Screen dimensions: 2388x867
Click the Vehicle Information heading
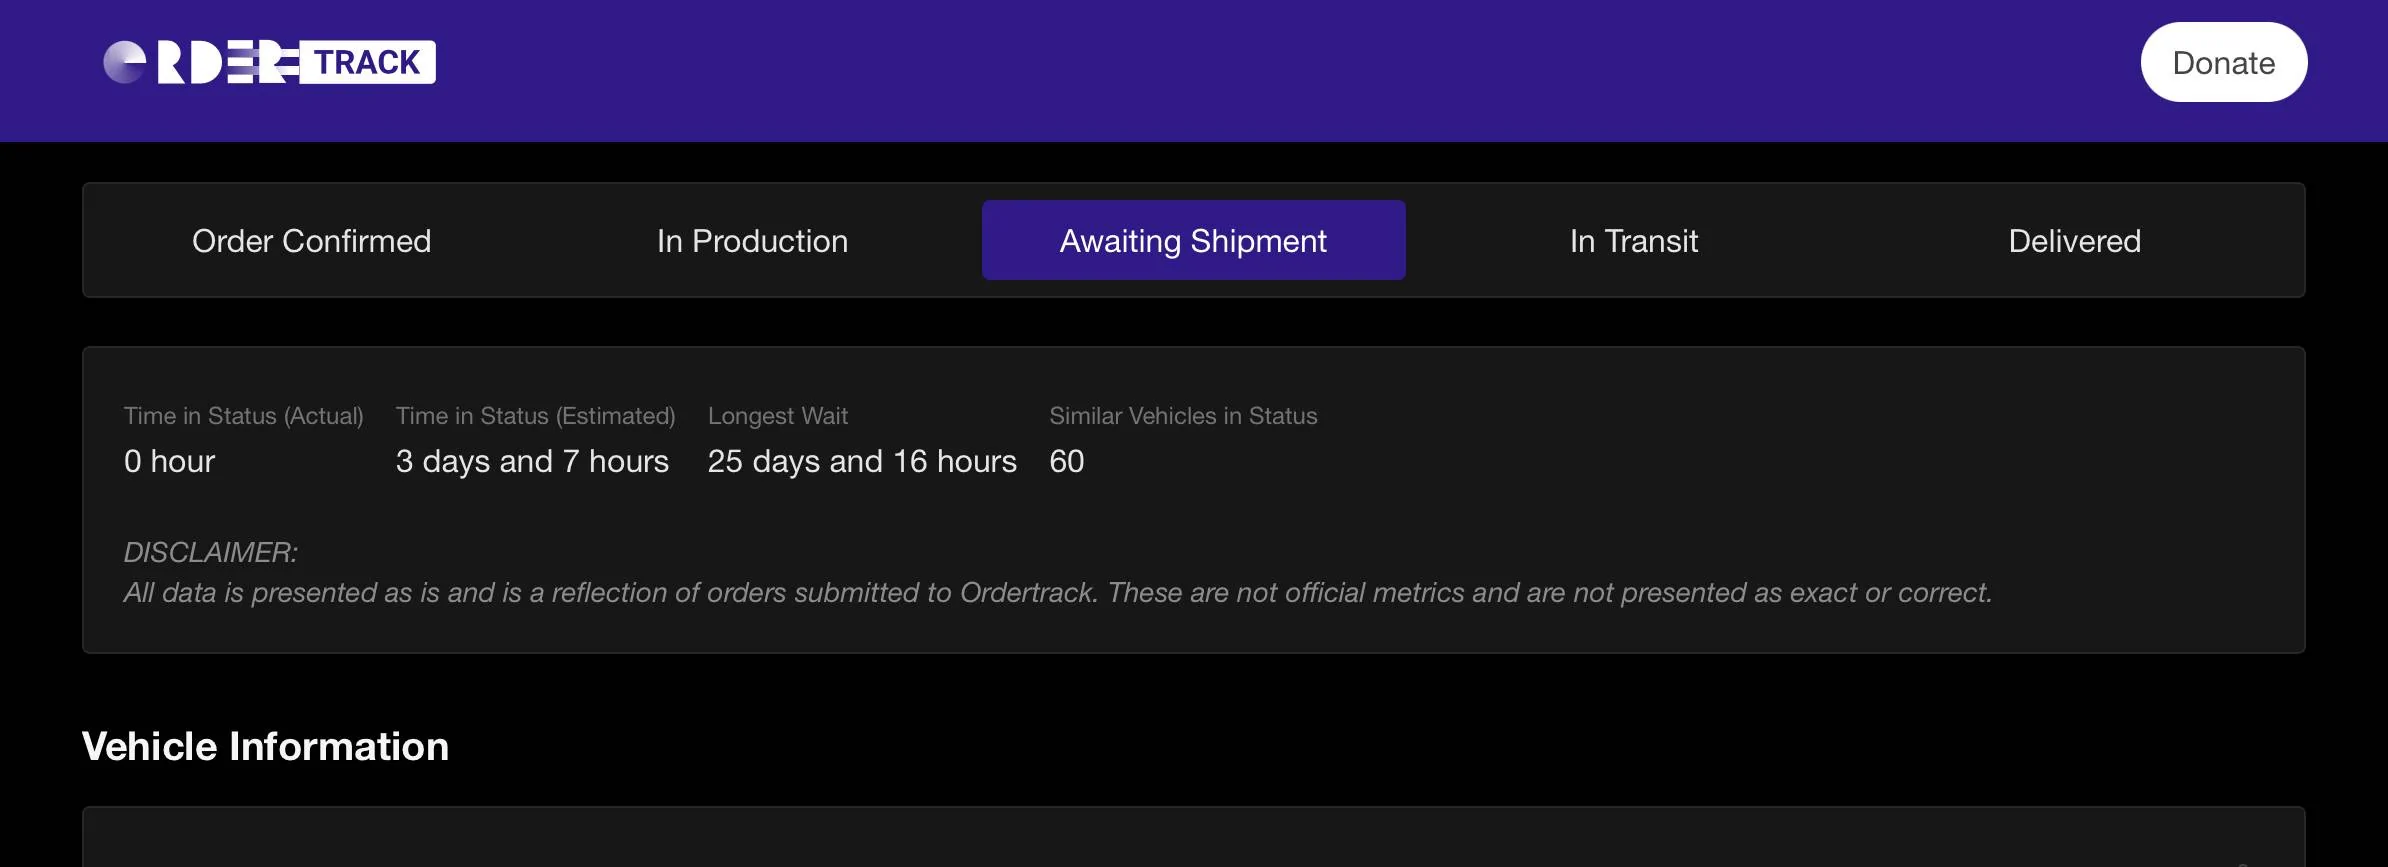click(265, 747)
